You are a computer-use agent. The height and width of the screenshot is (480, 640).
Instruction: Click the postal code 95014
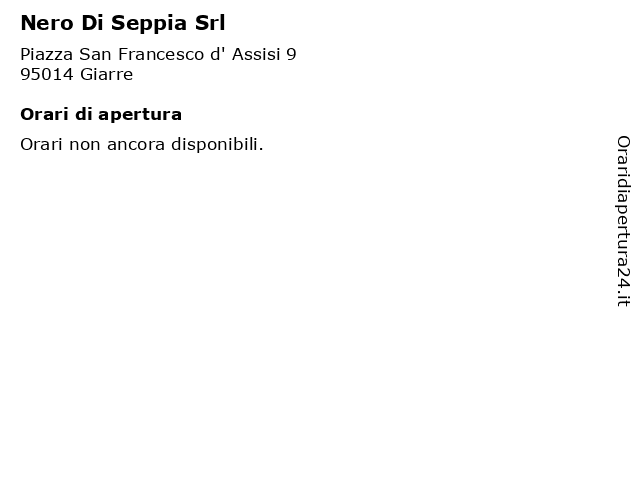coord(47,75)
